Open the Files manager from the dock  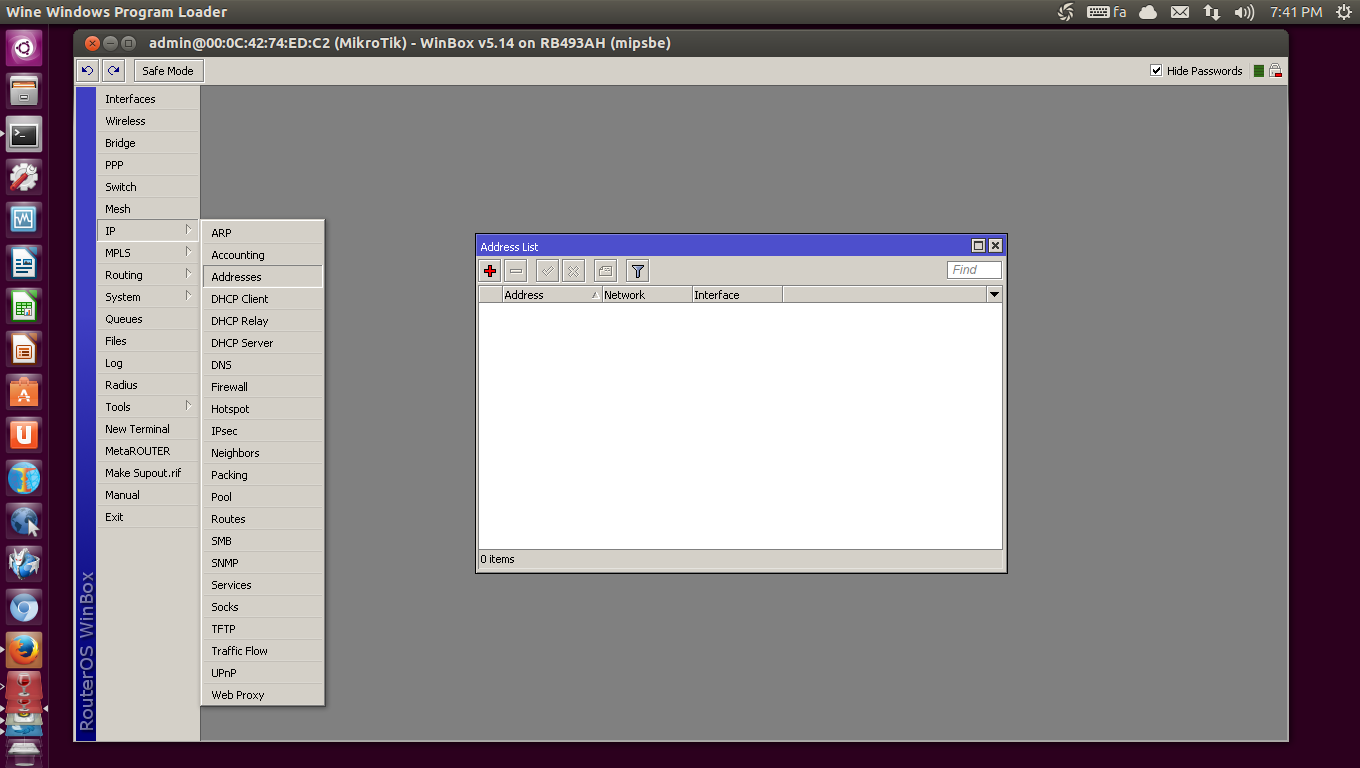click(x=24, y=90)
